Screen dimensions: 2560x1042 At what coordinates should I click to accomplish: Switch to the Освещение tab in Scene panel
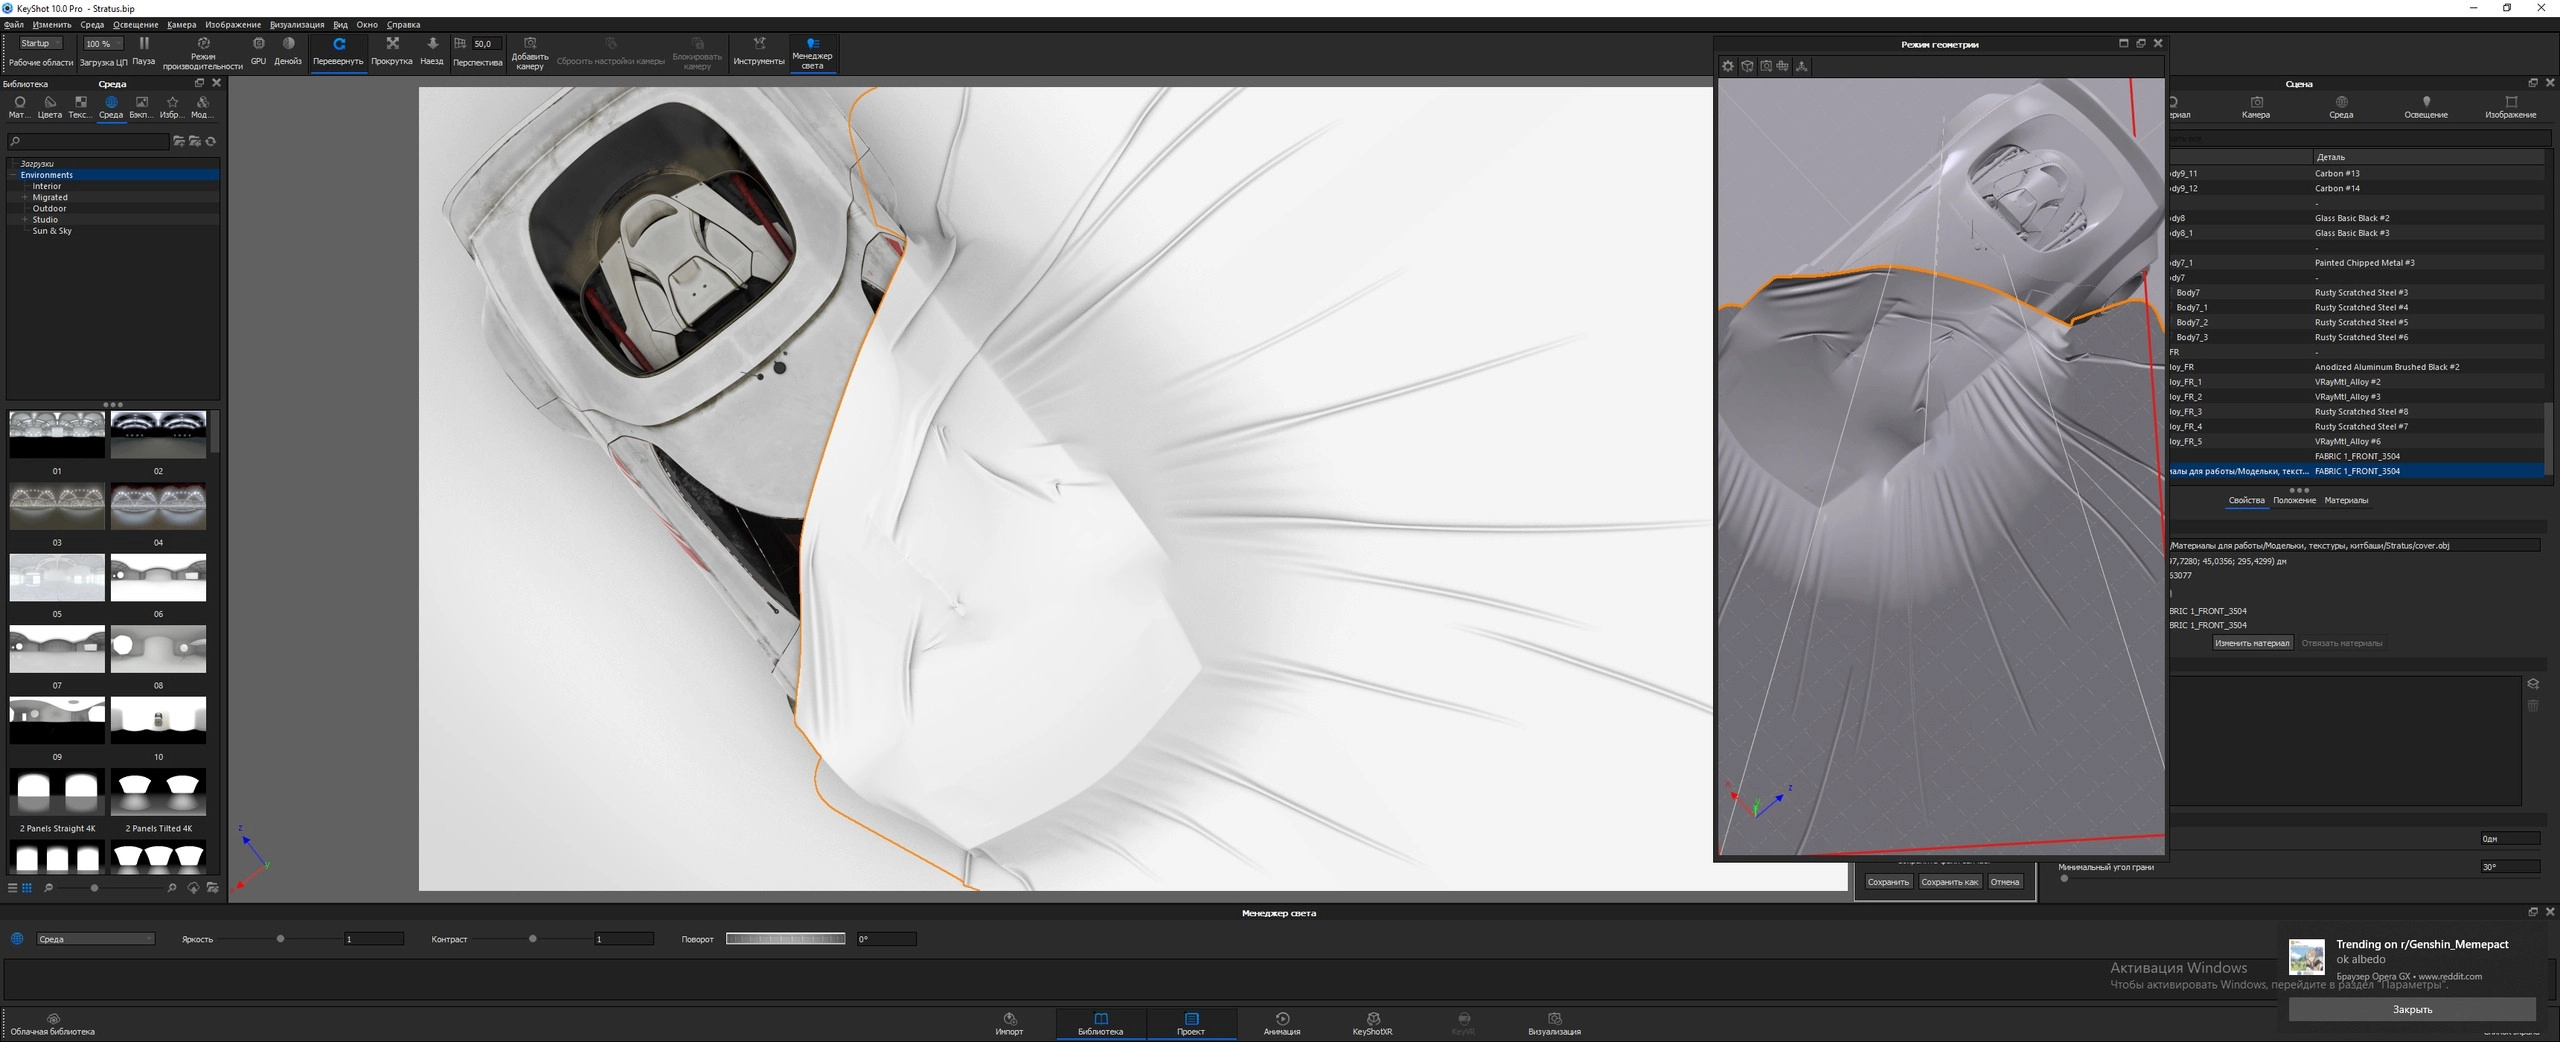tap(2425, 106)
